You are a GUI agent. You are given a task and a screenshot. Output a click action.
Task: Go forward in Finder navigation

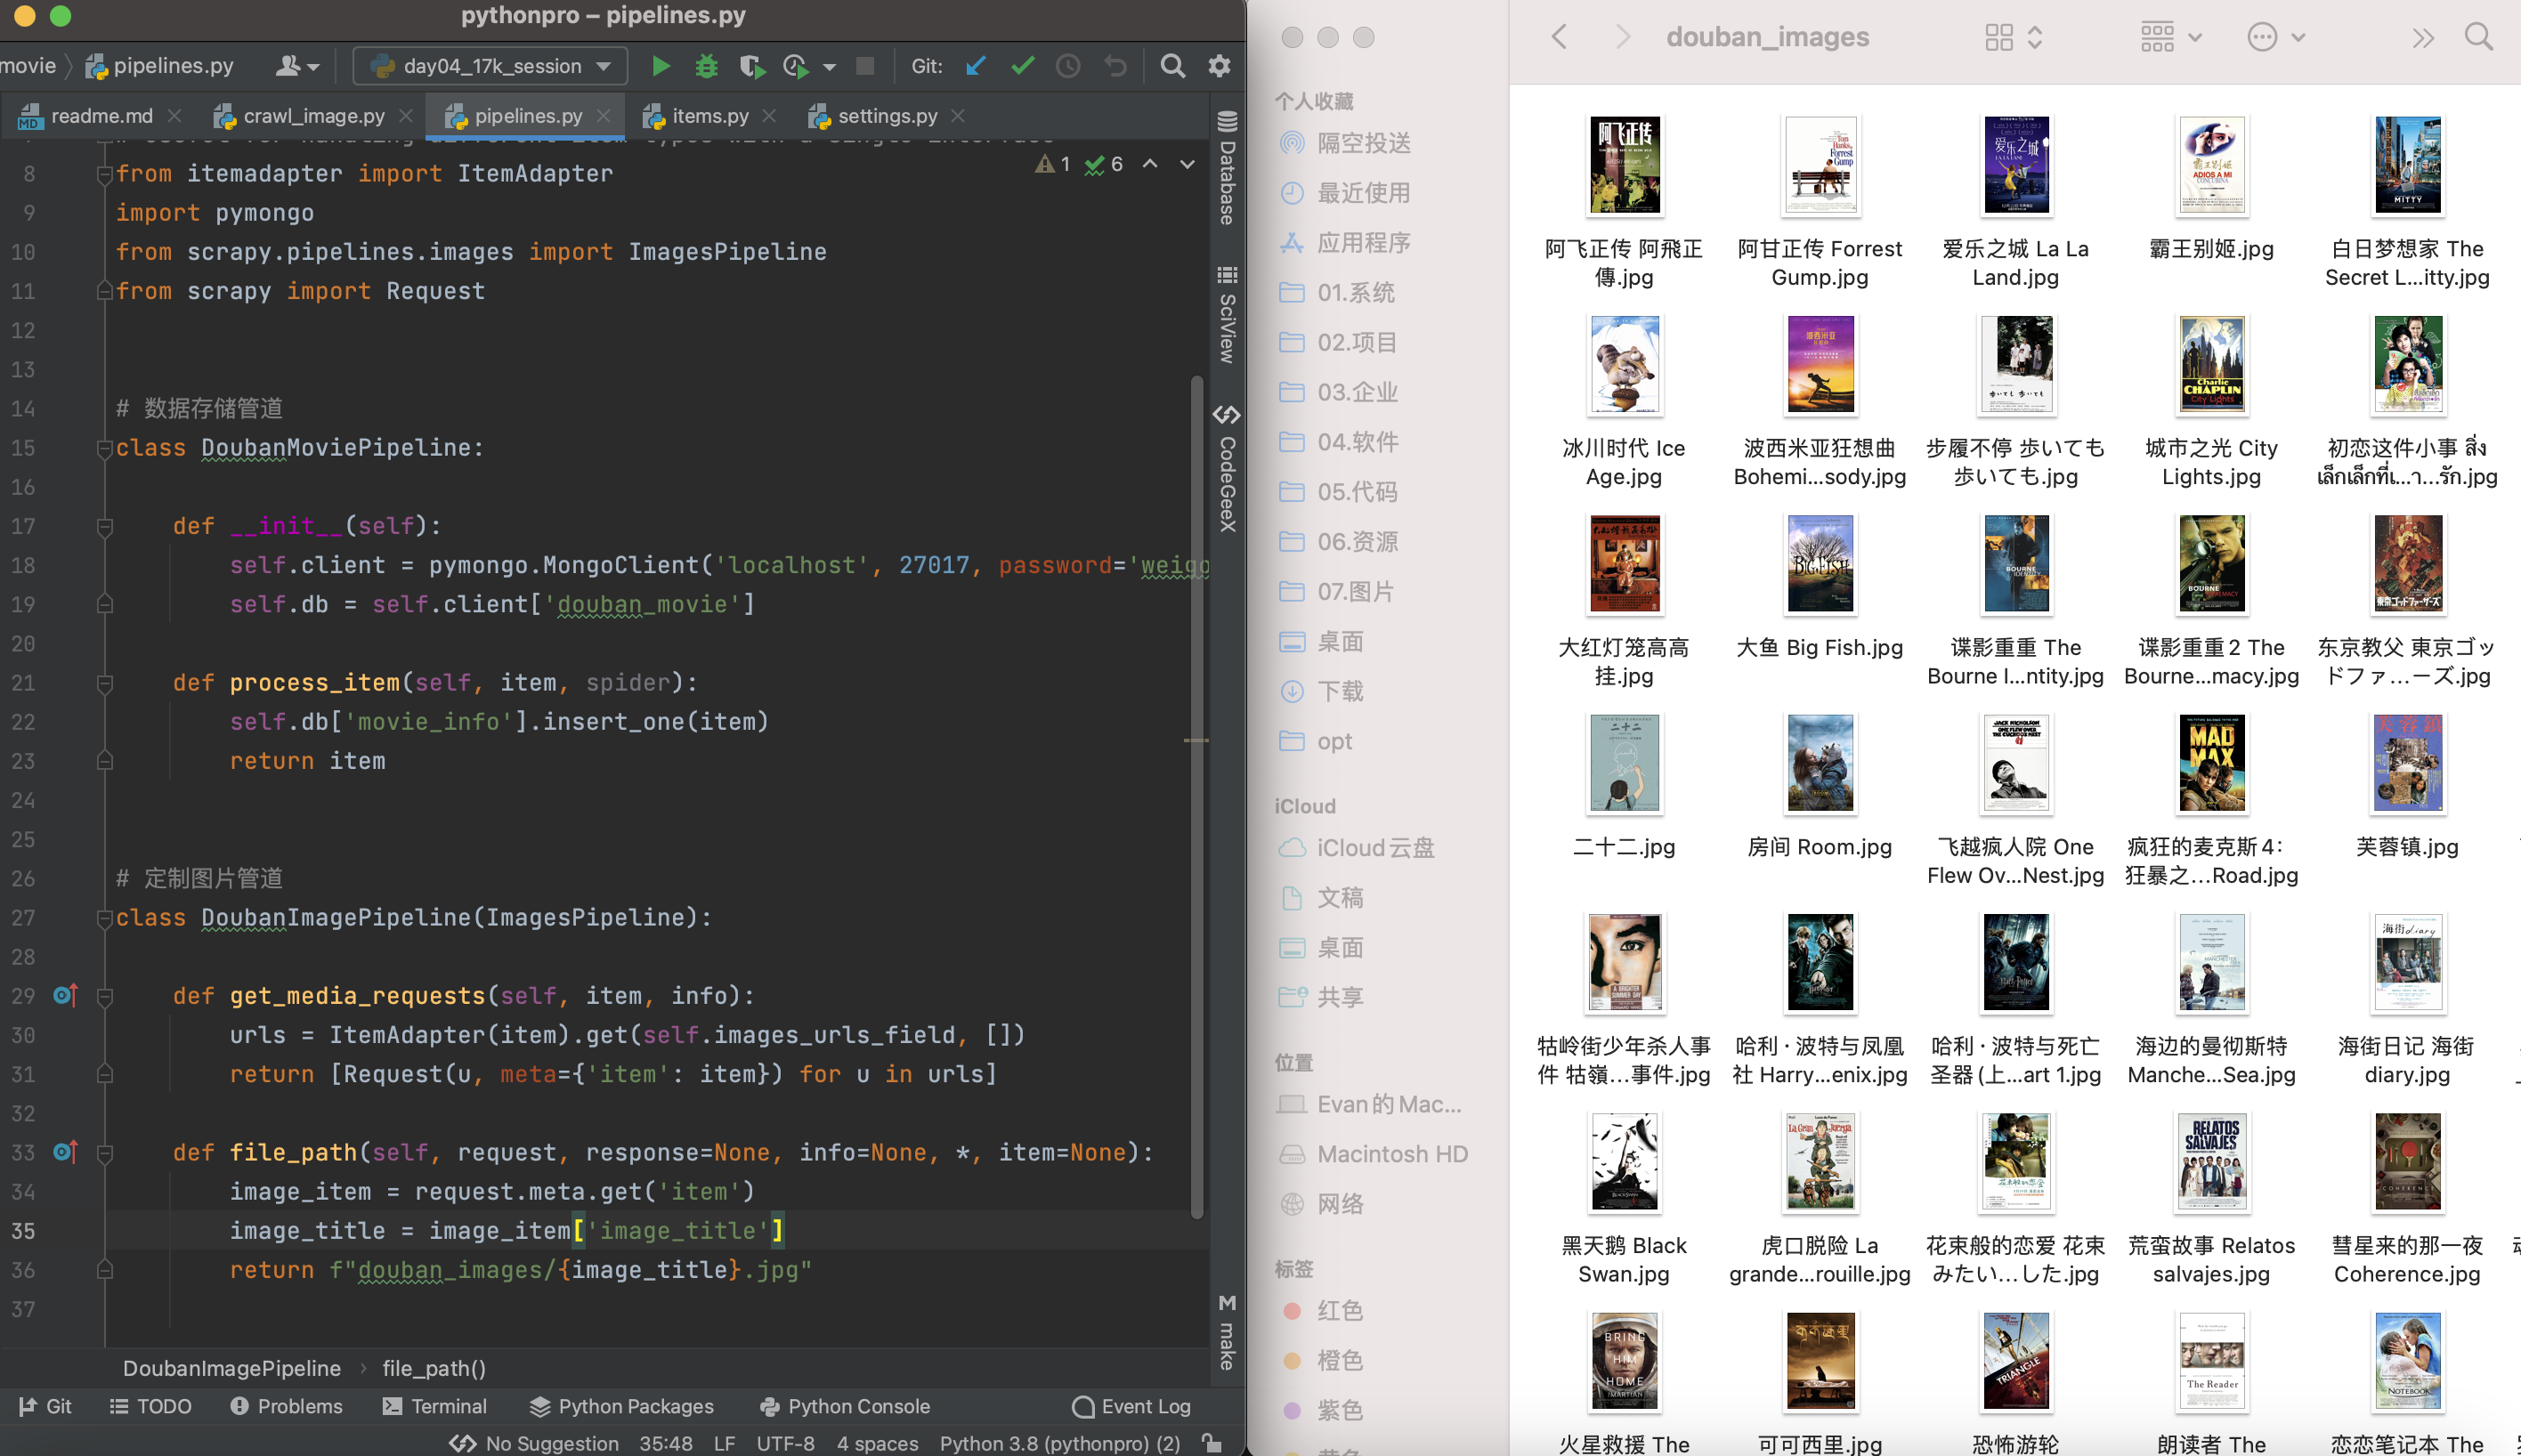click(1623, 37)
